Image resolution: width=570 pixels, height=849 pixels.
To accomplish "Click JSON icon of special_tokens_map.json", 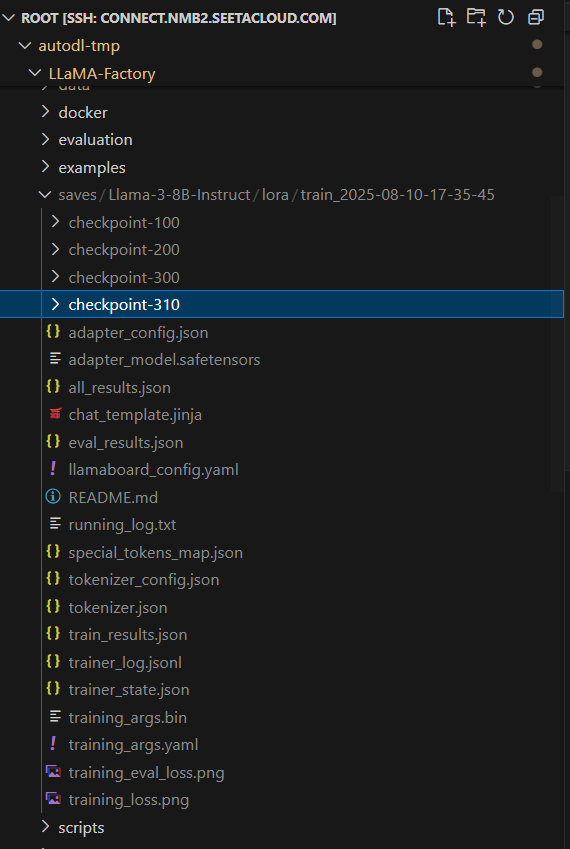I will click(53, 552).
